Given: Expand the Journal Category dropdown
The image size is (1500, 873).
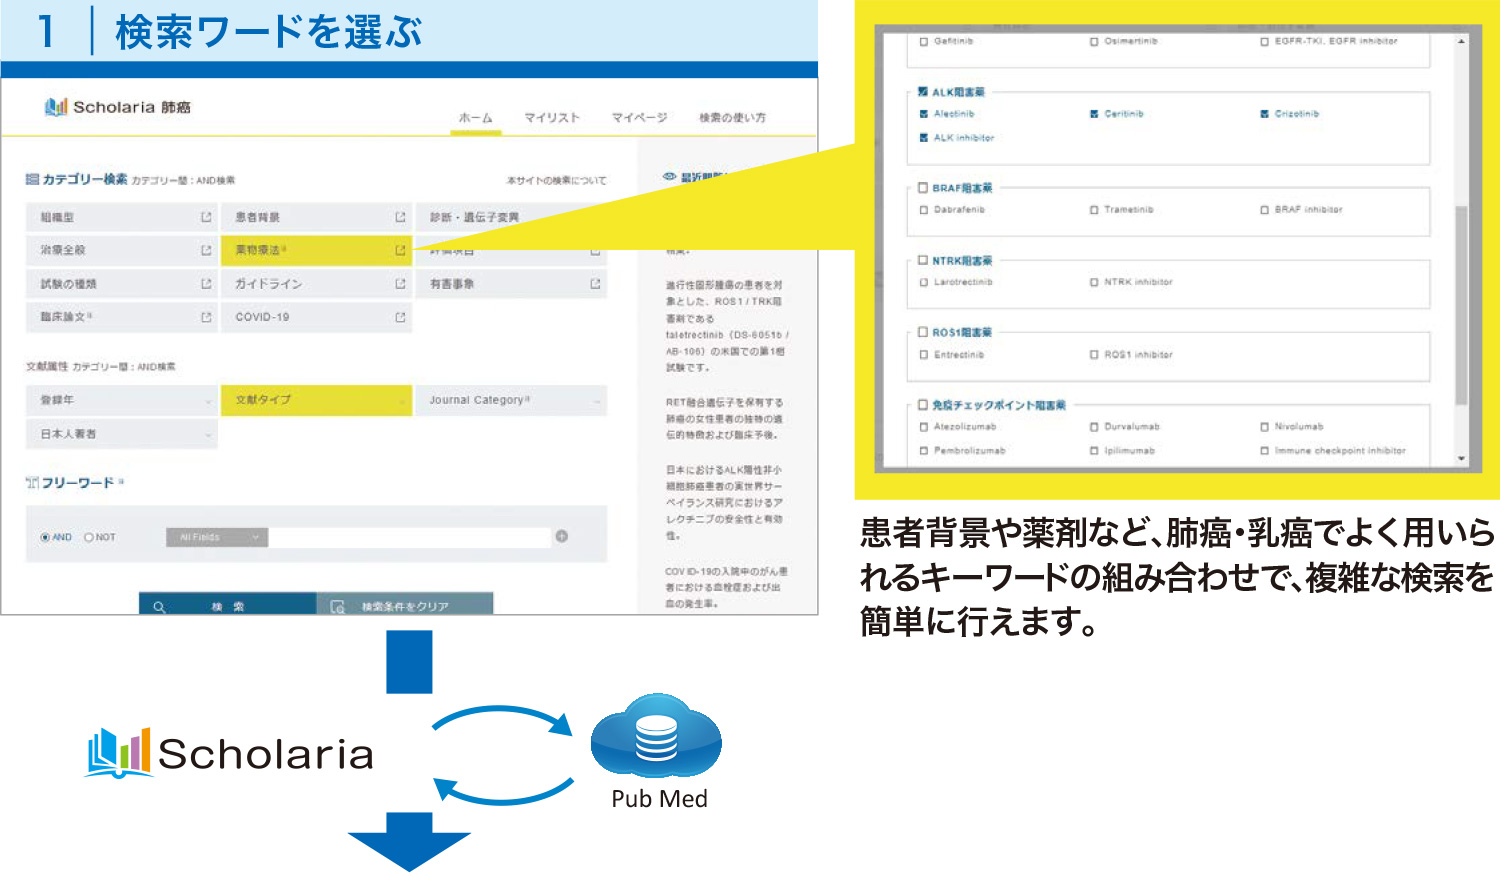Looking at the screenshot, I should click(x=511, y=400).
